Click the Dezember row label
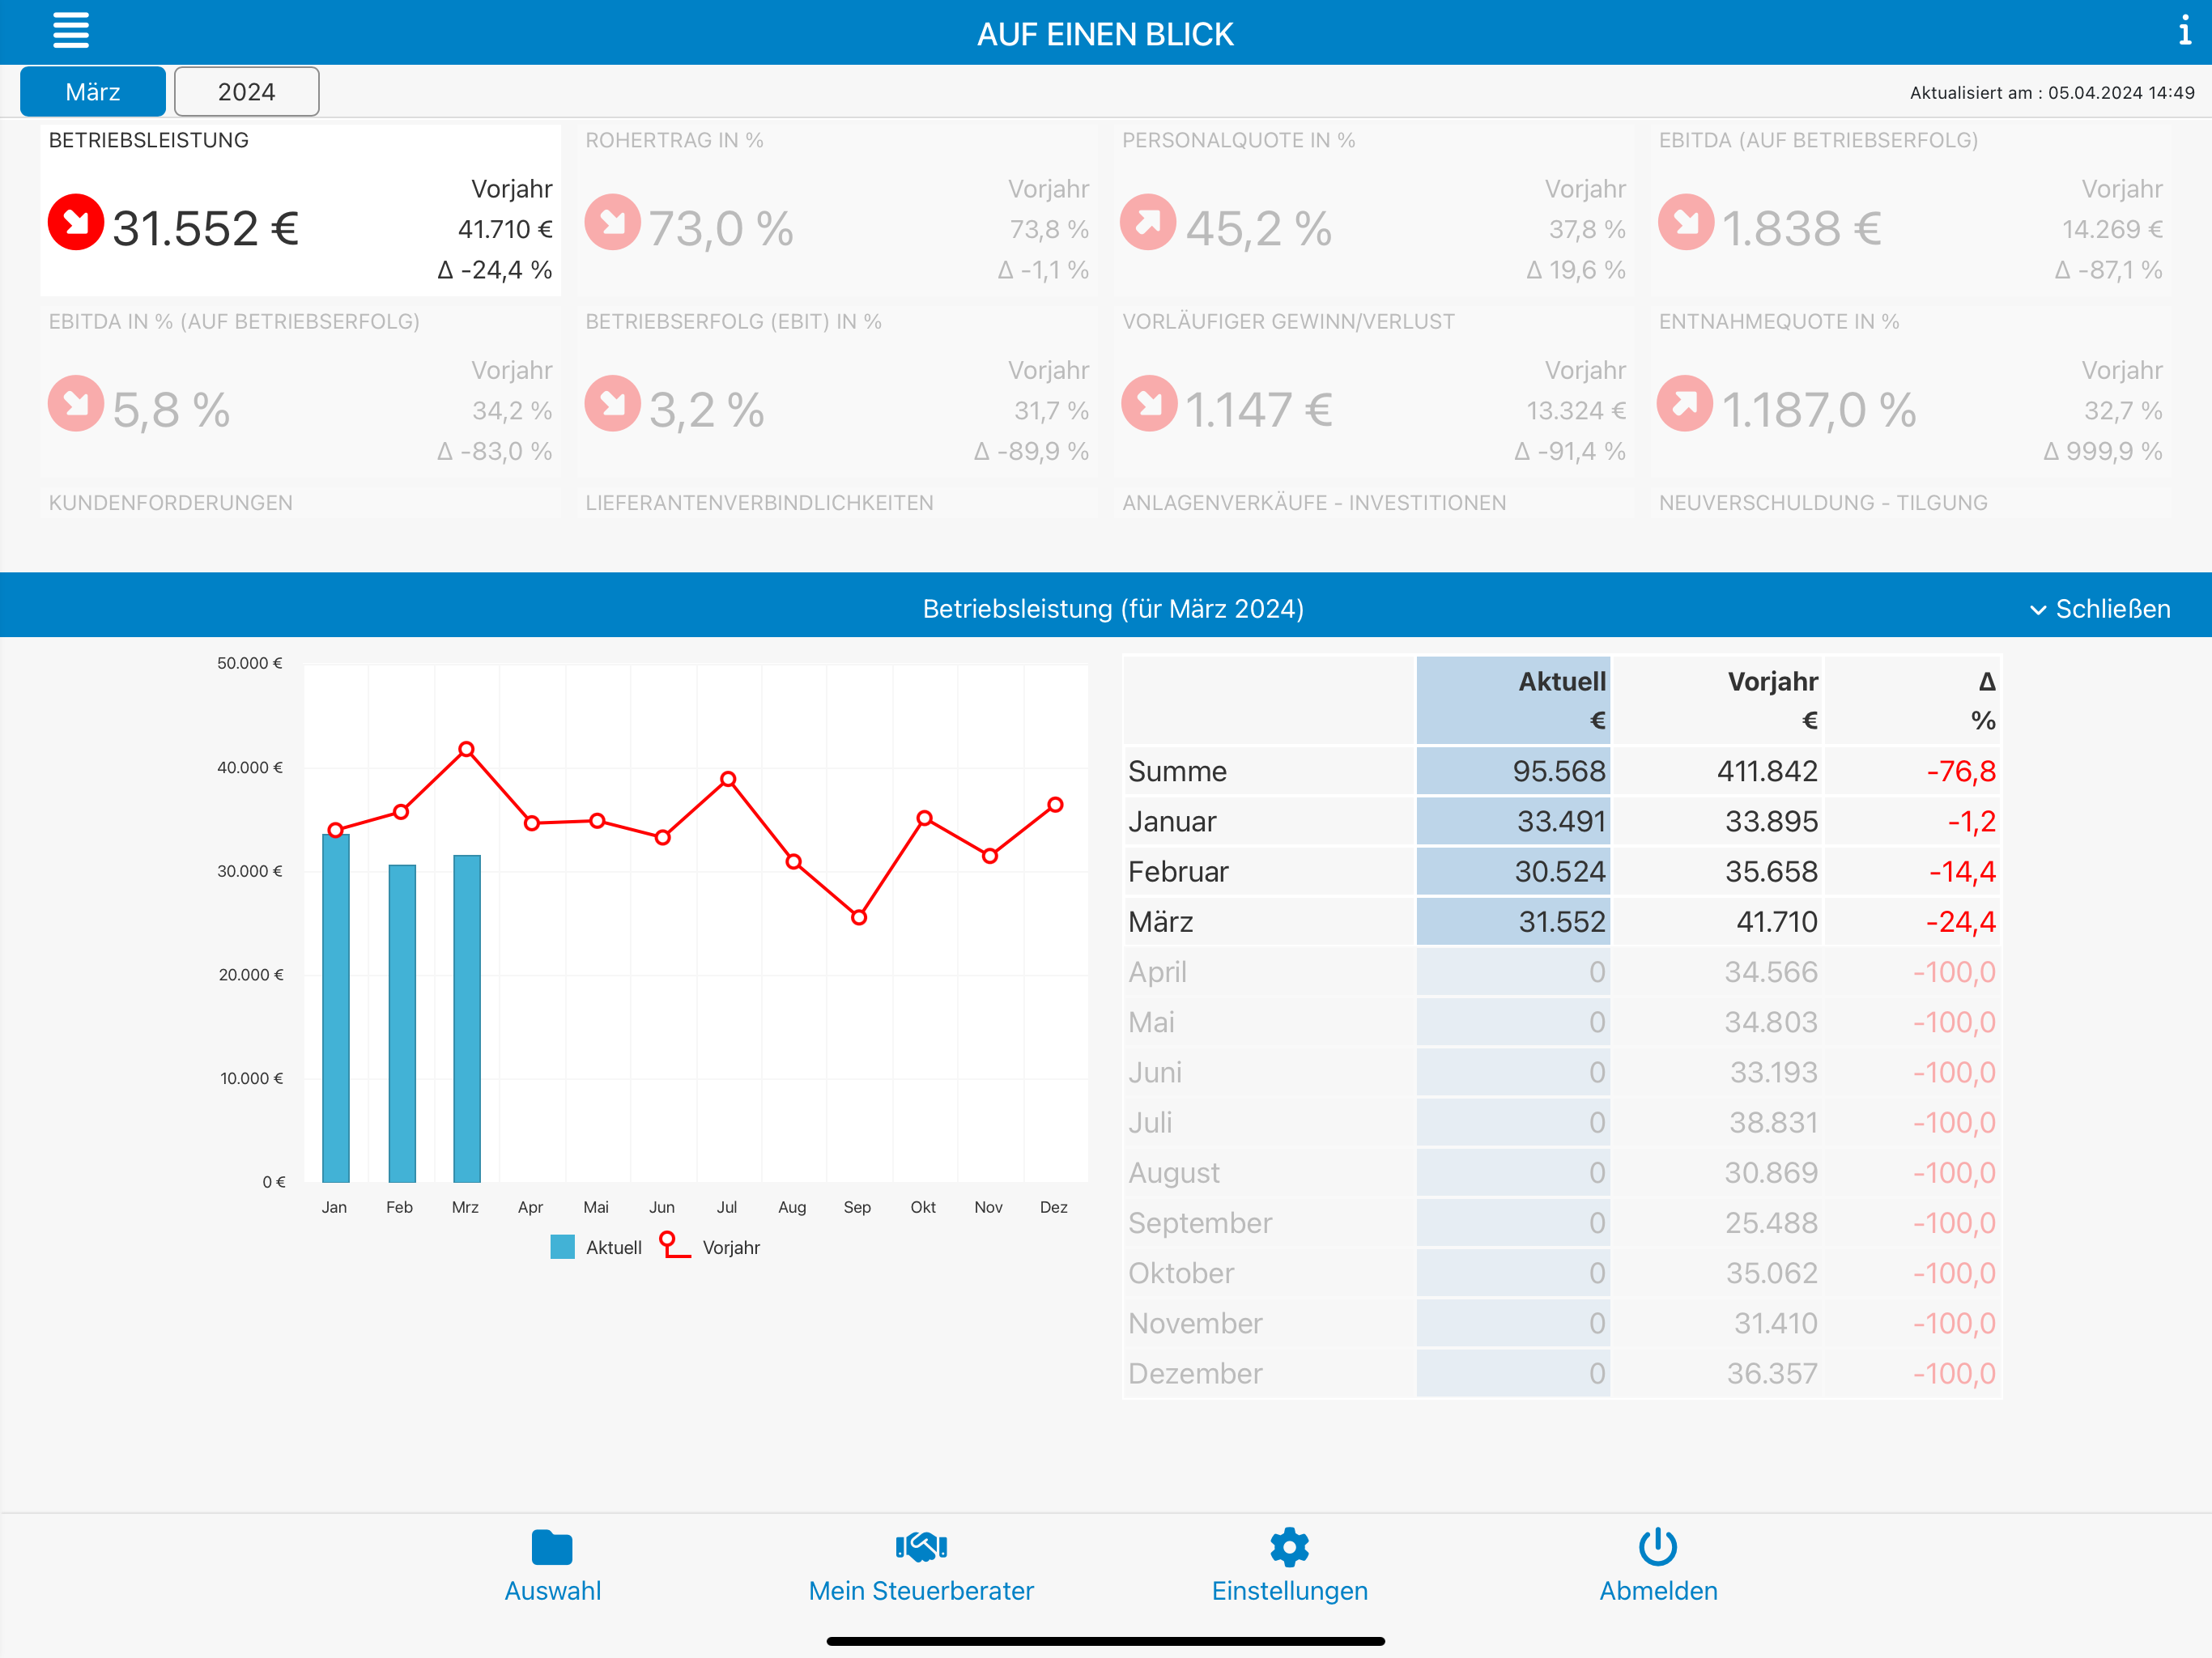Image resolution: width=2212 pixels, height=1658 pixels. pyautogui.click(x=1195, y=1373)
